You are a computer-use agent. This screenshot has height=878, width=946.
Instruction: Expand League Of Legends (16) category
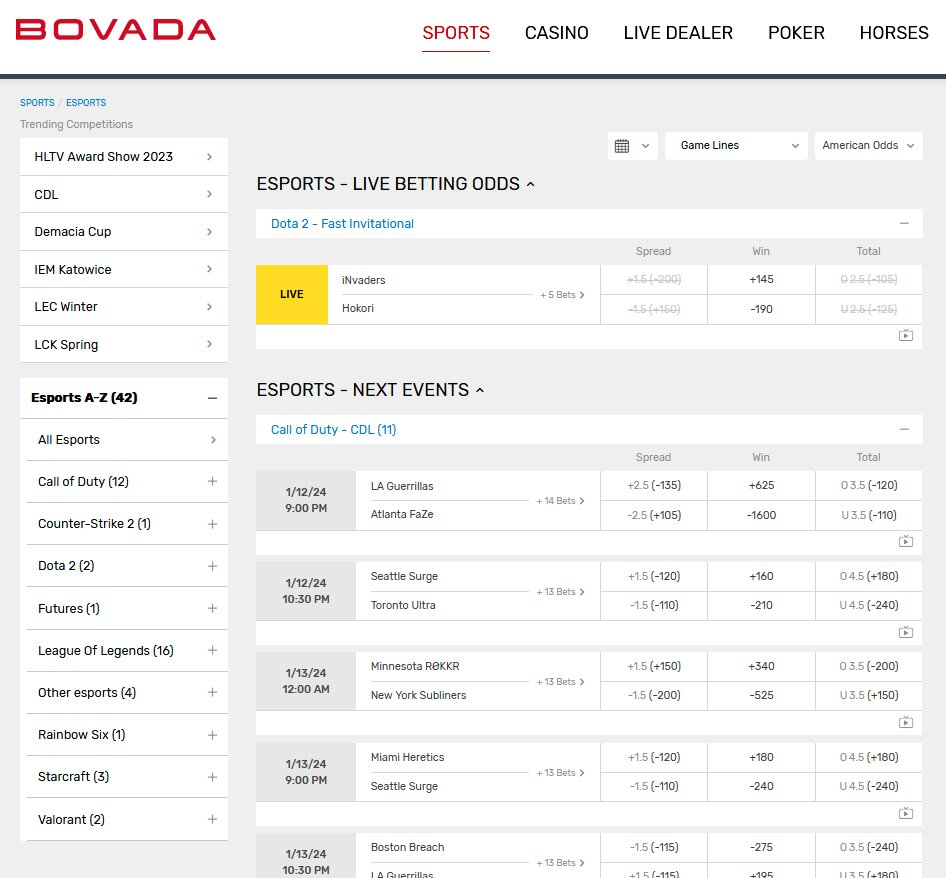click(x=212, y=651)
